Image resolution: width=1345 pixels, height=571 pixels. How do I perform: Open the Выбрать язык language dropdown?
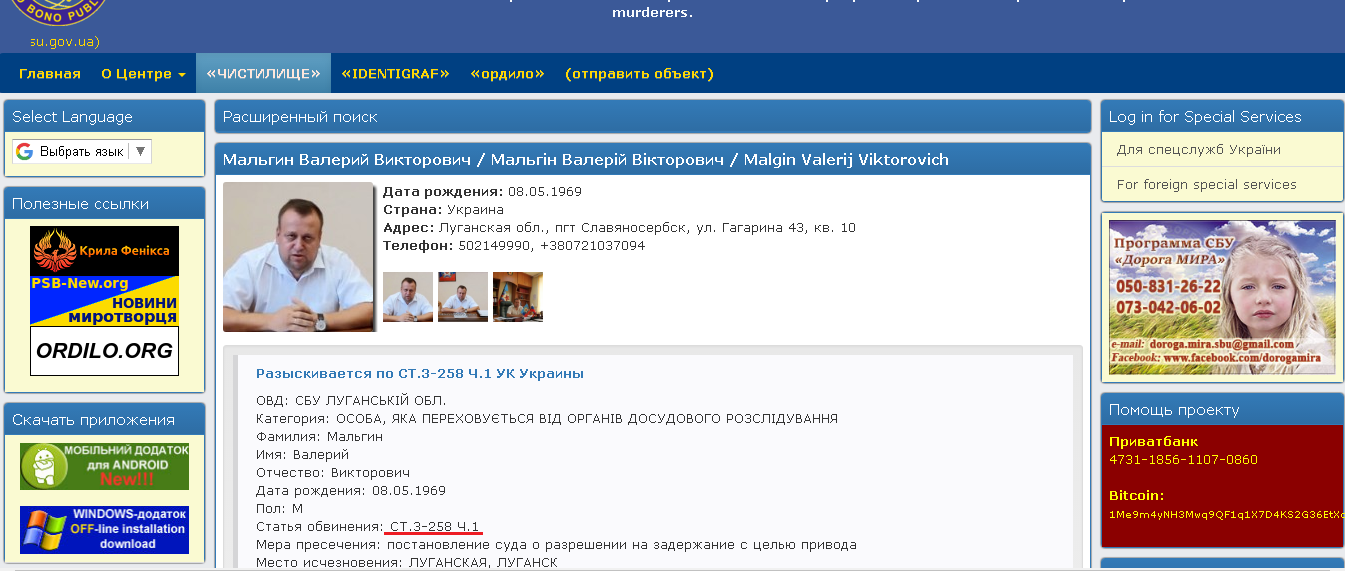[82, 152]
